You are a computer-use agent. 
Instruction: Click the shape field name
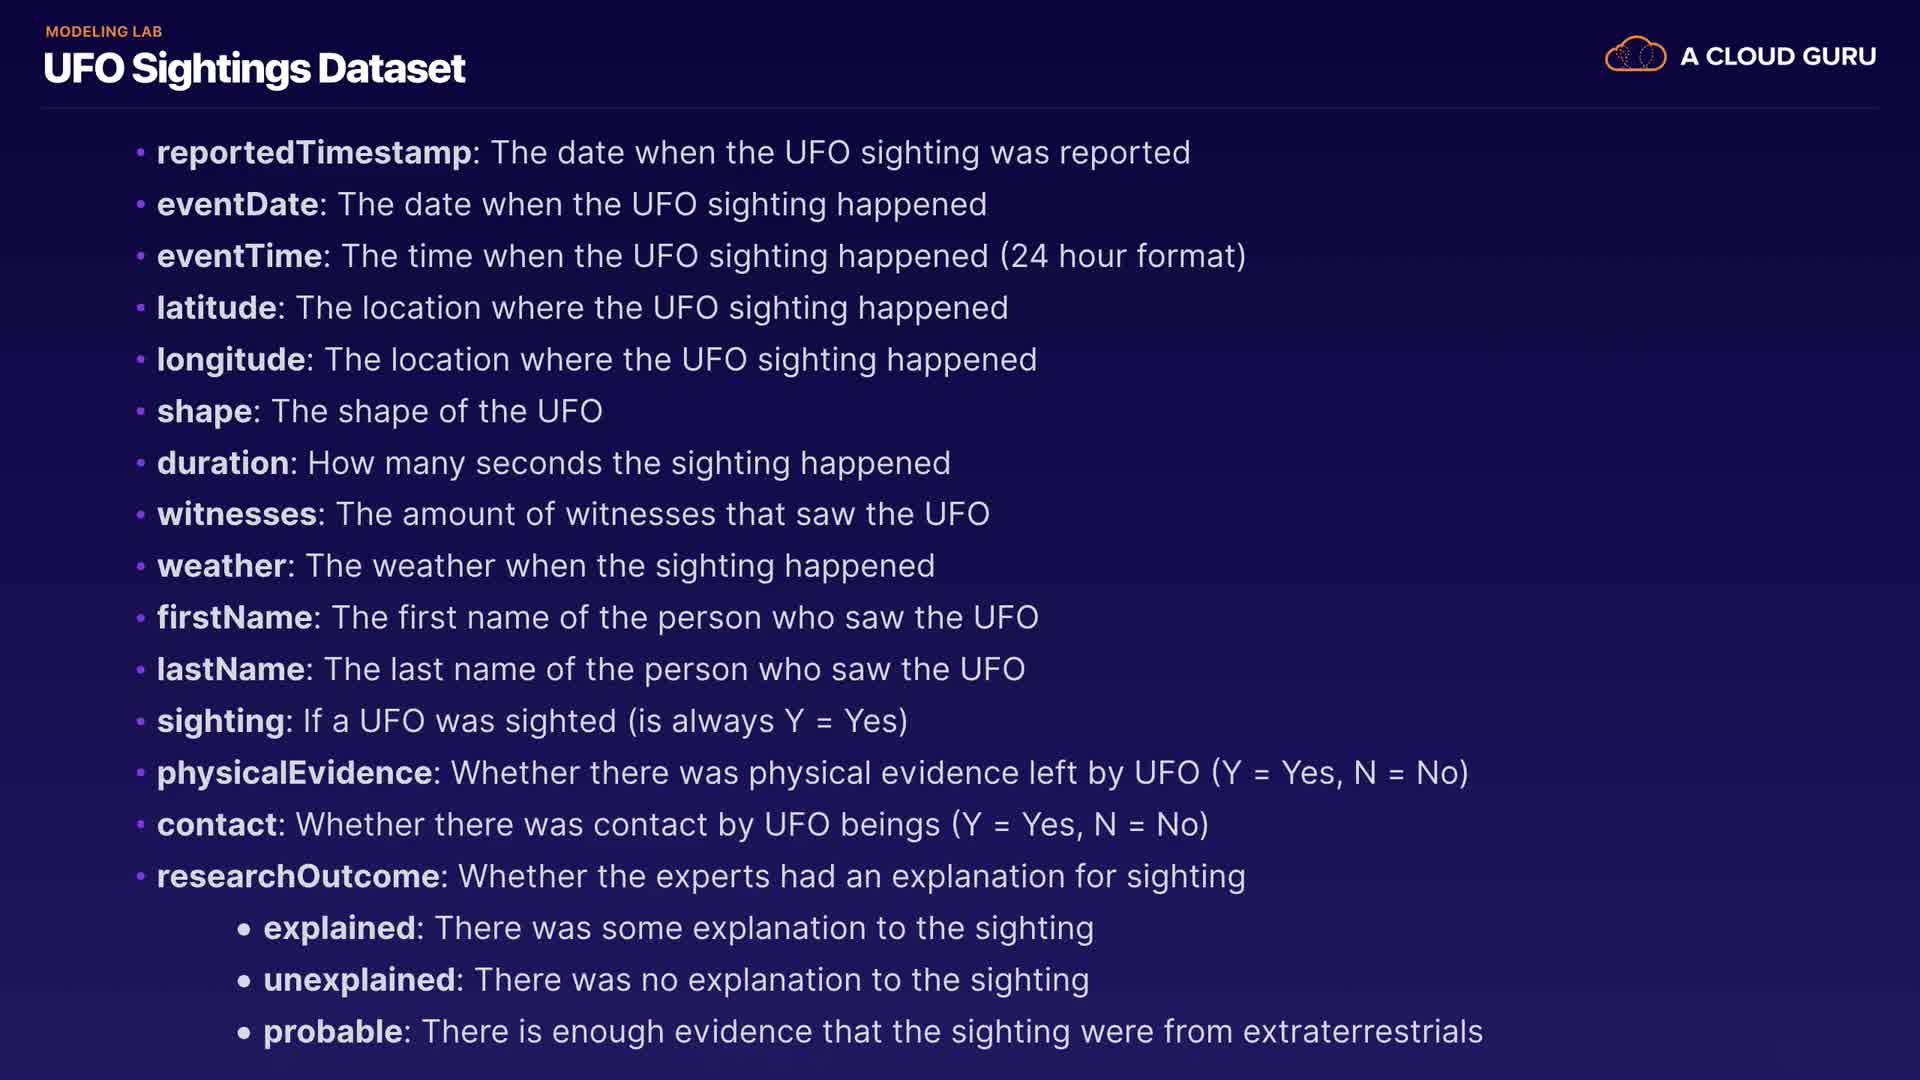204,412
